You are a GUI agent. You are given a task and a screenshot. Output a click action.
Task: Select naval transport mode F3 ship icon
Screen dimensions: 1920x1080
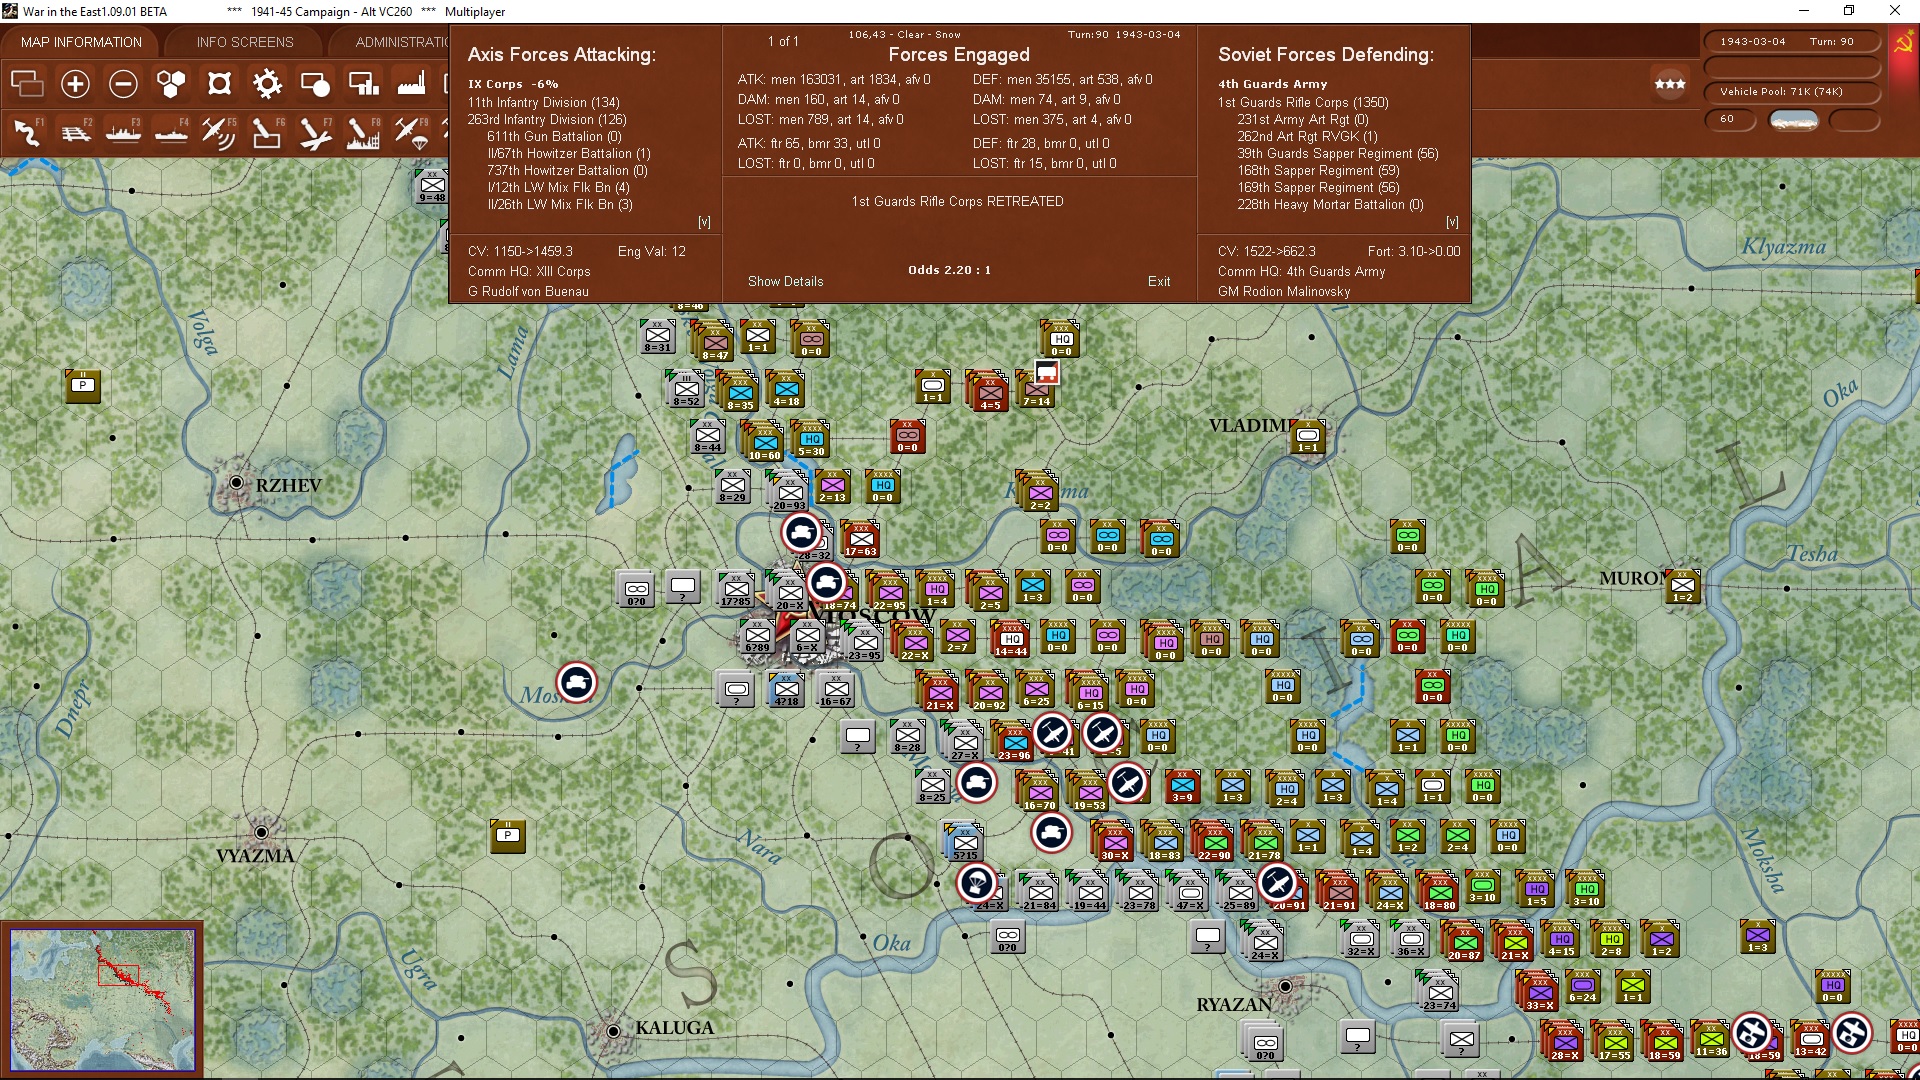click(123, 132)
